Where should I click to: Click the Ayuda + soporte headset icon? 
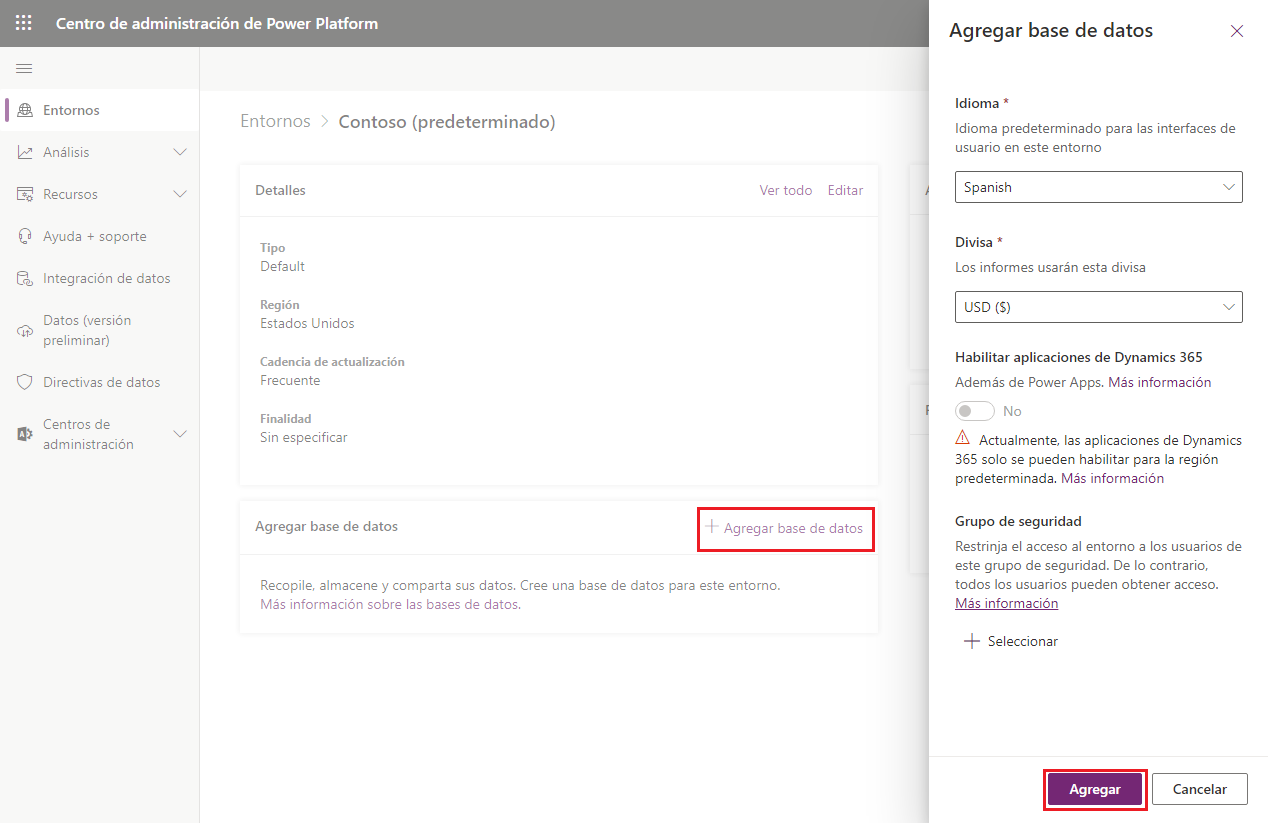point(25,236)
